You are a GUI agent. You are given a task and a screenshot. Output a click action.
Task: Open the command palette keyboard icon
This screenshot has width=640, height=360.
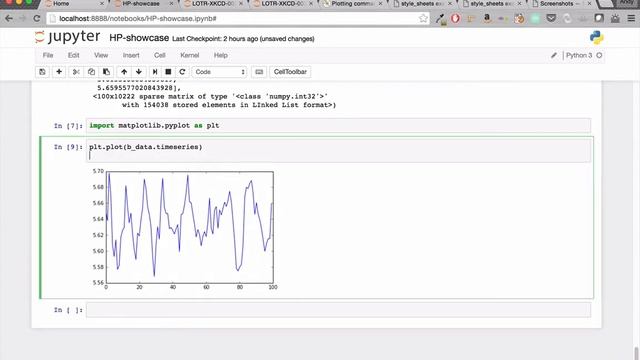(x=259, y=72)
